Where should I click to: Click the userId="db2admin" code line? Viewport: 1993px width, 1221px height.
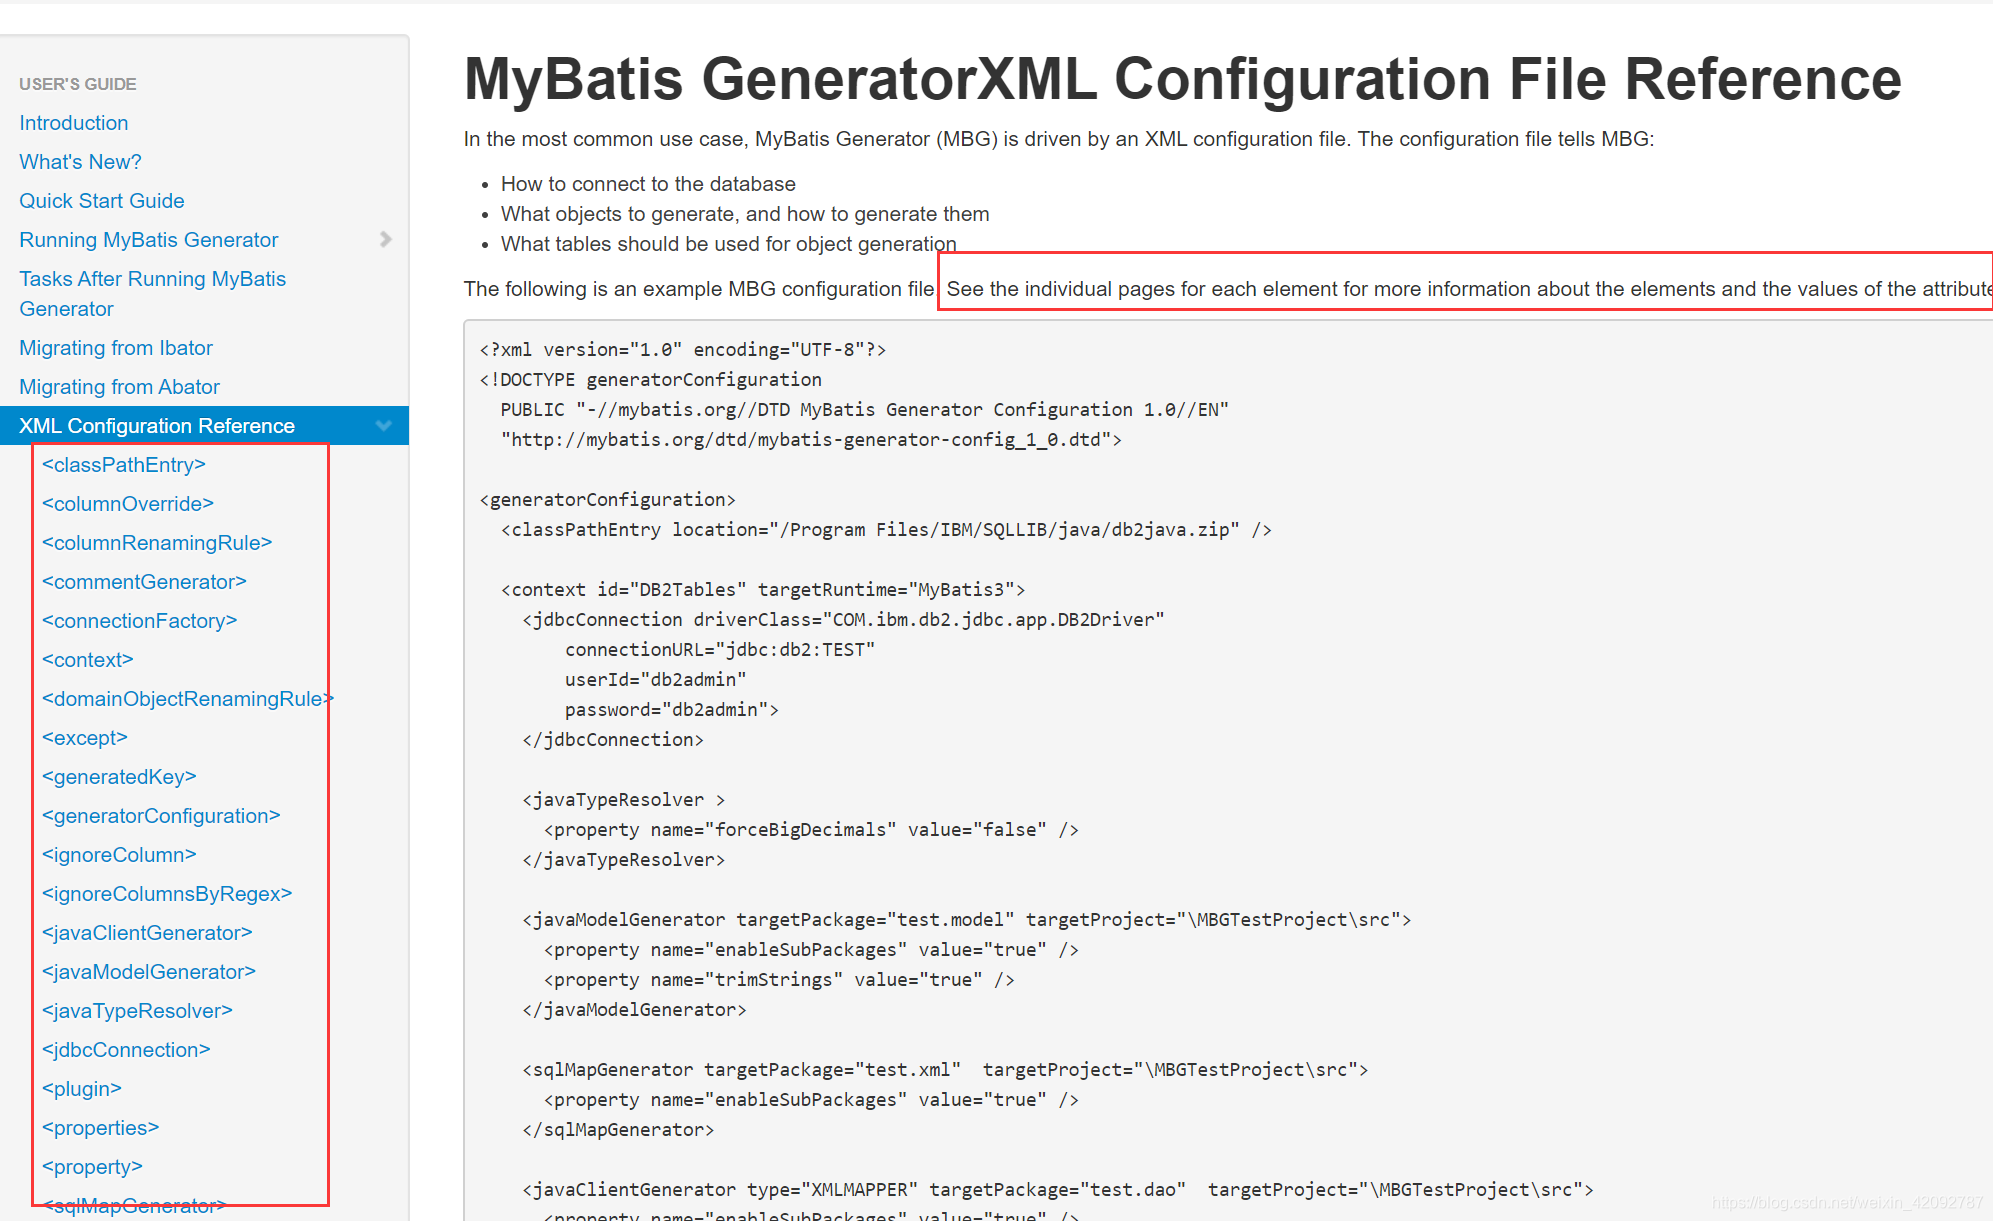pos(656,680)
